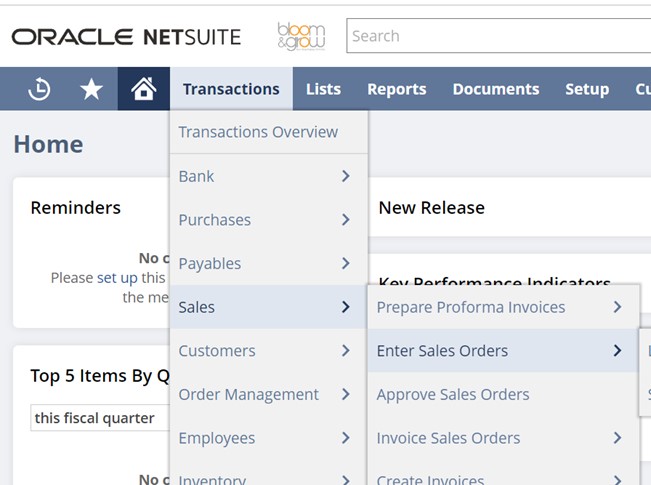Viewport: 651px width, 485px height.
Task: Click the Bloom & Grow company logo
Action: [301, 36]
